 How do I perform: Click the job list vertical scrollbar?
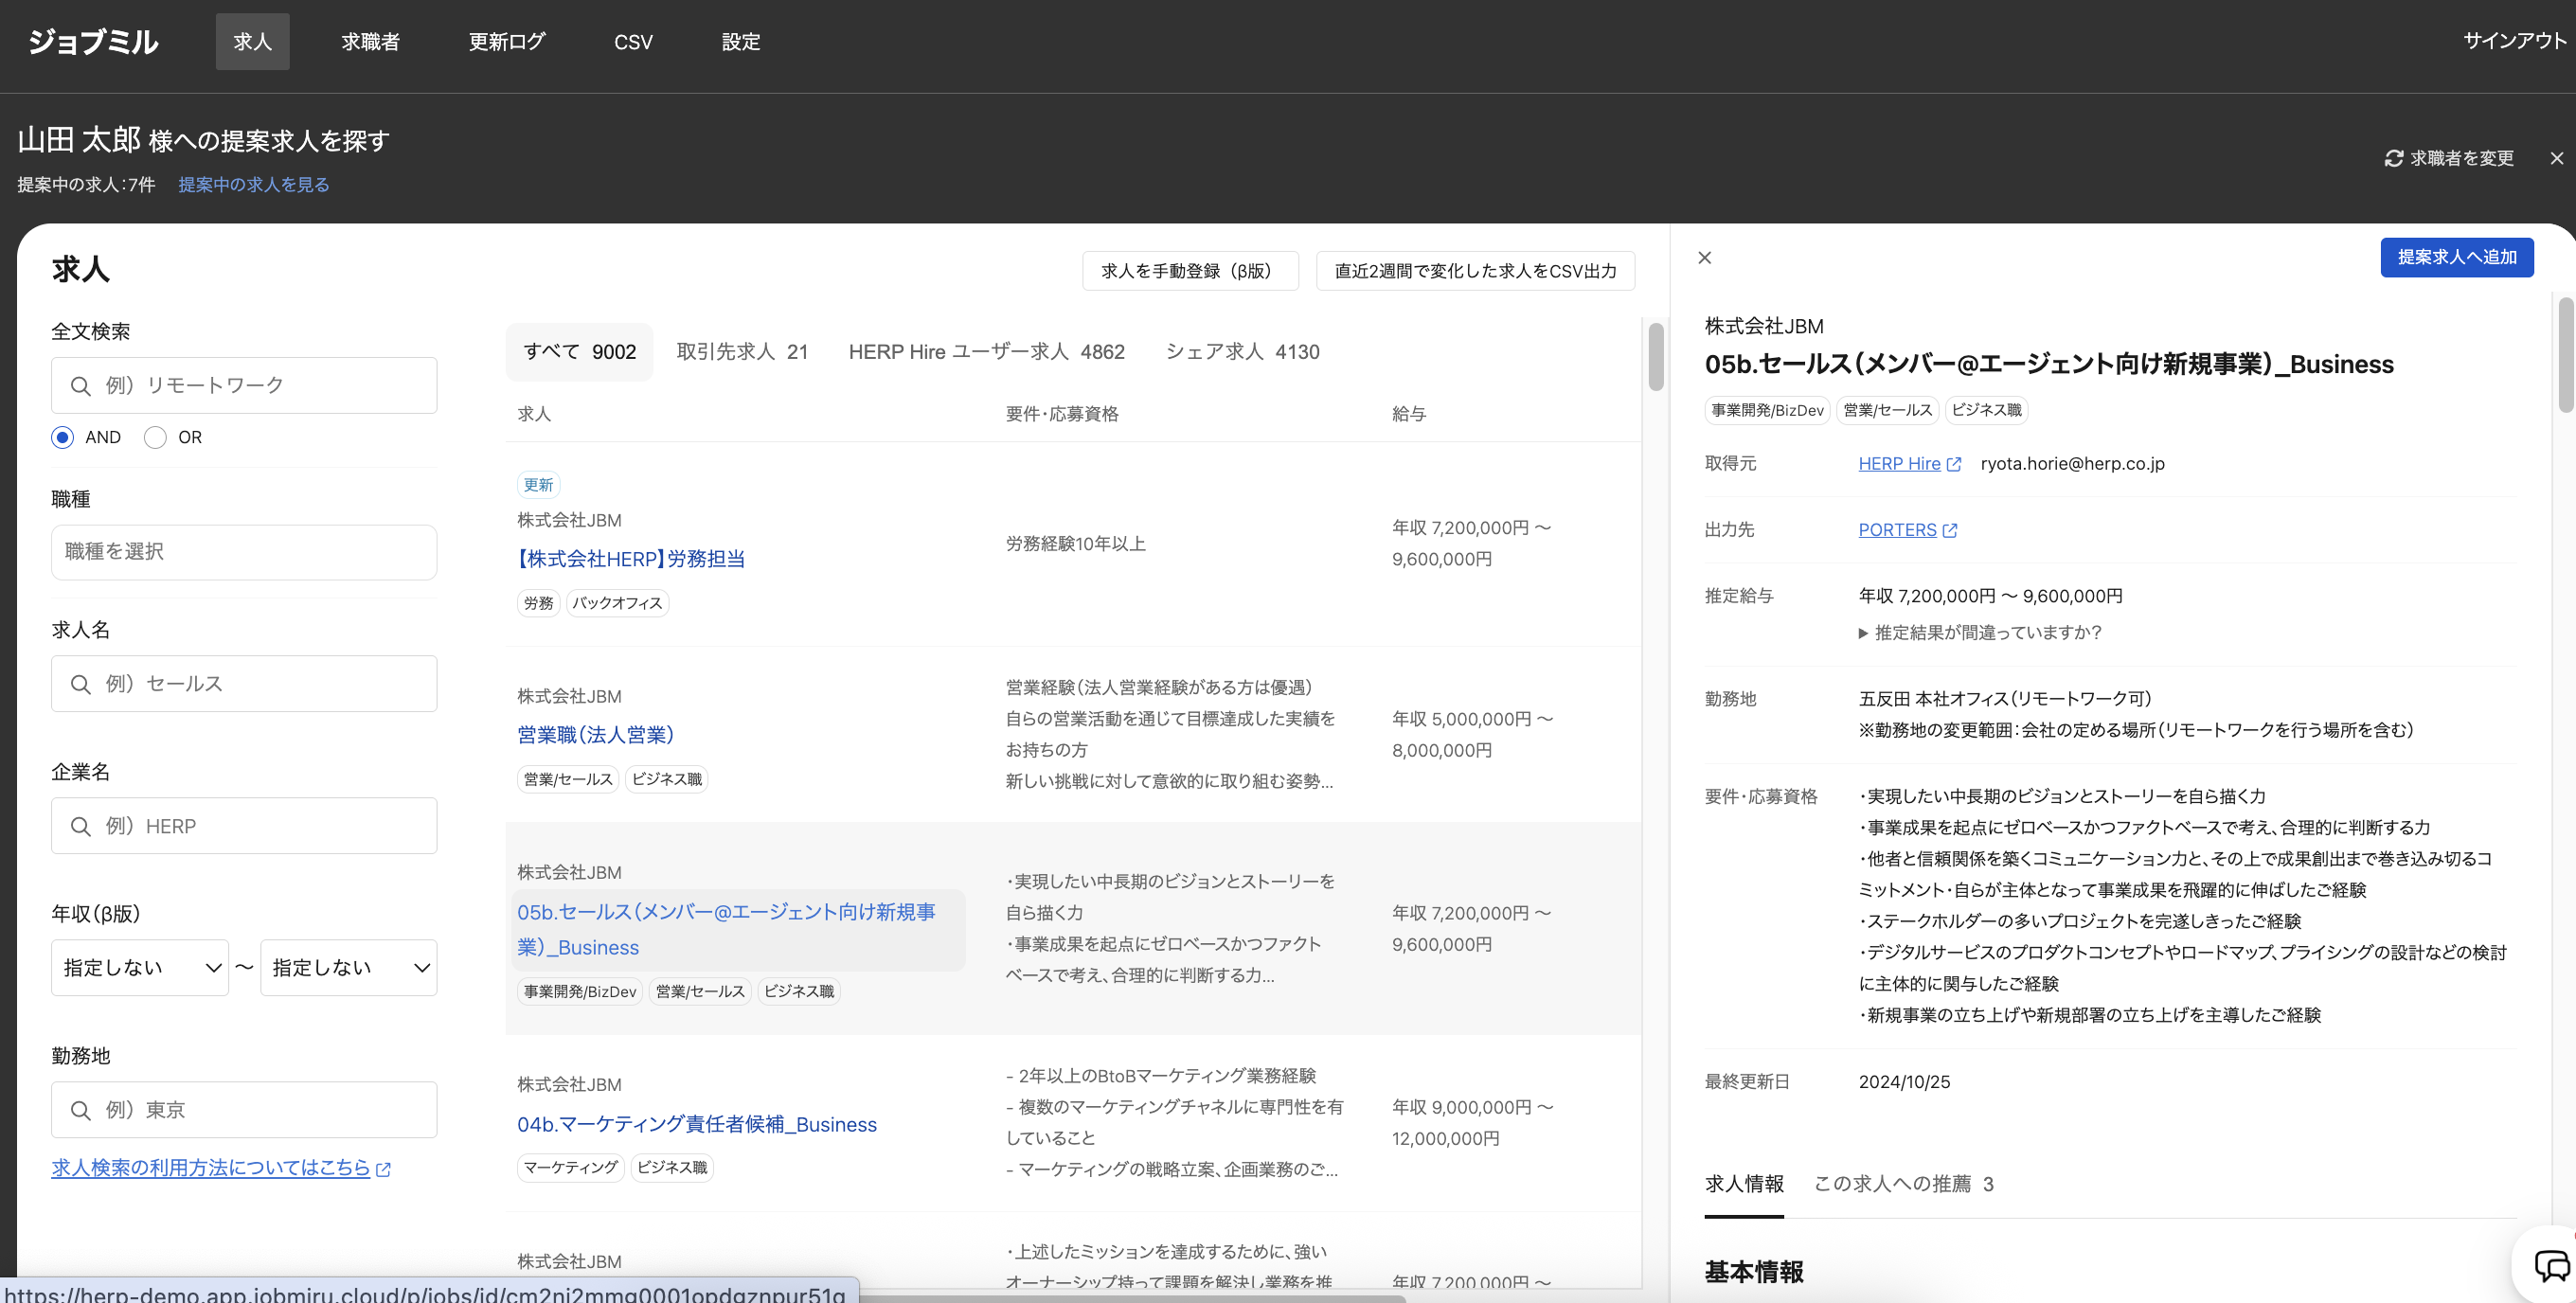coord(1655,358)
